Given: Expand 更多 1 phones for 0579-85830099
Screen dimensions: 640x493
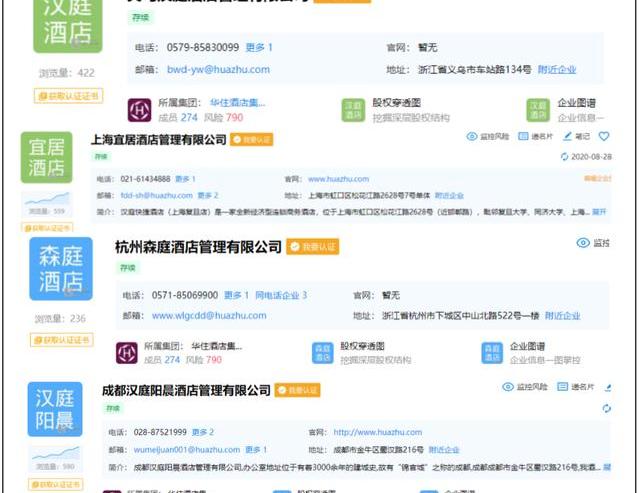Looking at the screenshot, I should pos(259,47).
